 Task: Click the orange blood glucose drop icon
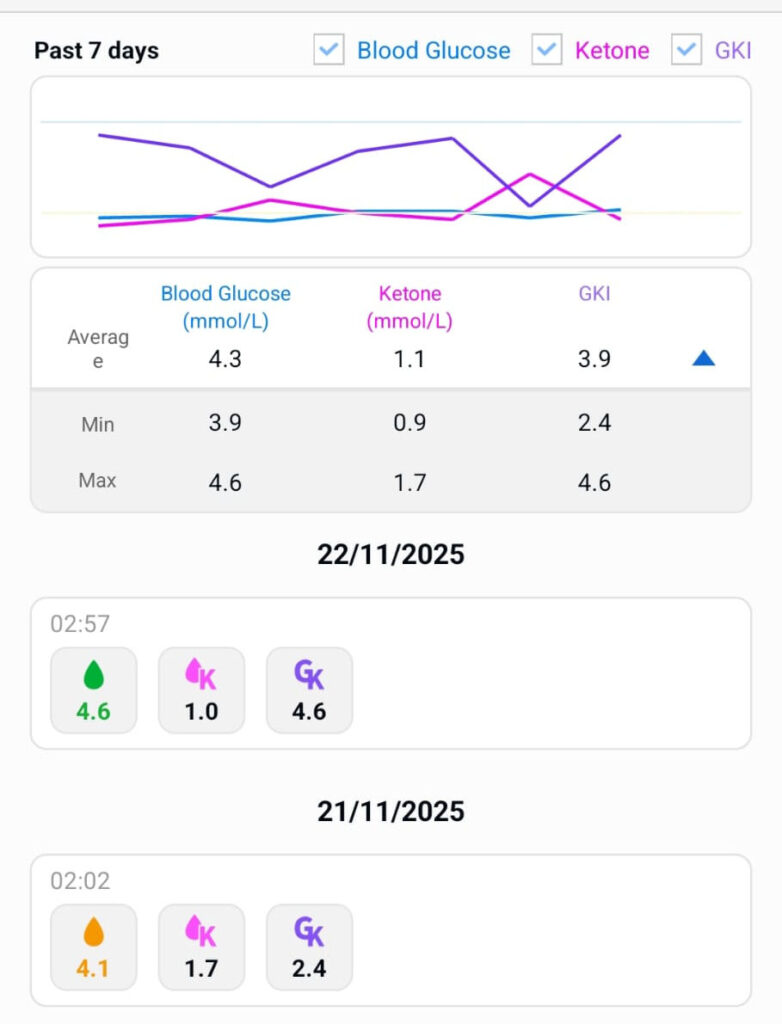93,934
